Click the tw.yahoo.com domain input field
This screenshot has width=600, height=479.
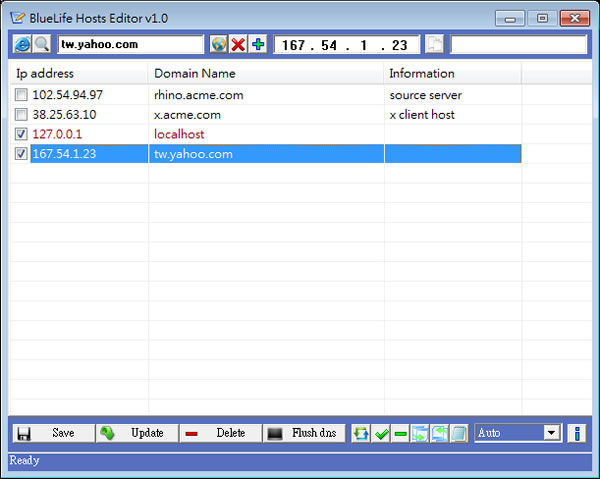tap(130, 44)
